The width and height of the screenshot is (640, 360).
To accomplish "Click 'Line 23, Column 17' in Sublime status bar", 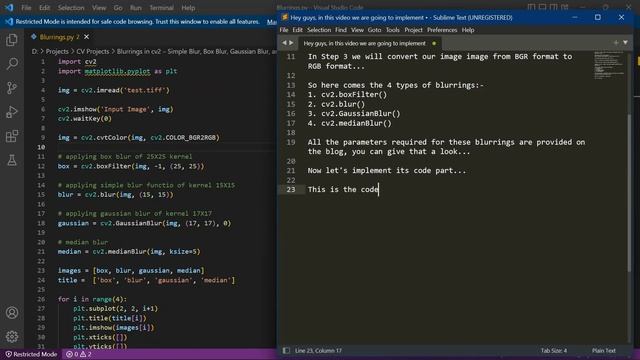I will 318,351.
